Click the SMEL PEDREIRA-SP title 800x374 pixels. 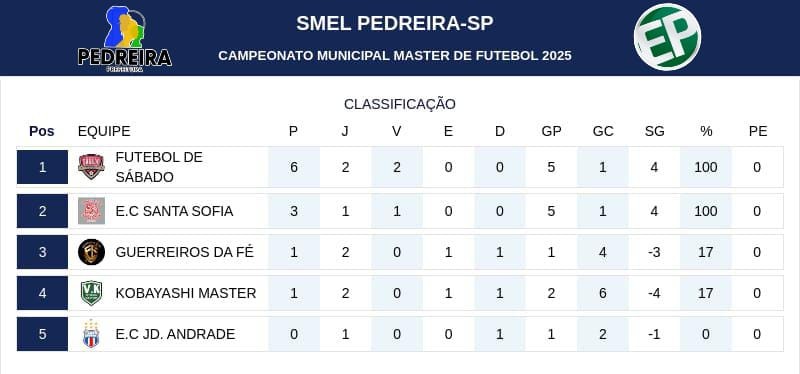coord(395,23)
